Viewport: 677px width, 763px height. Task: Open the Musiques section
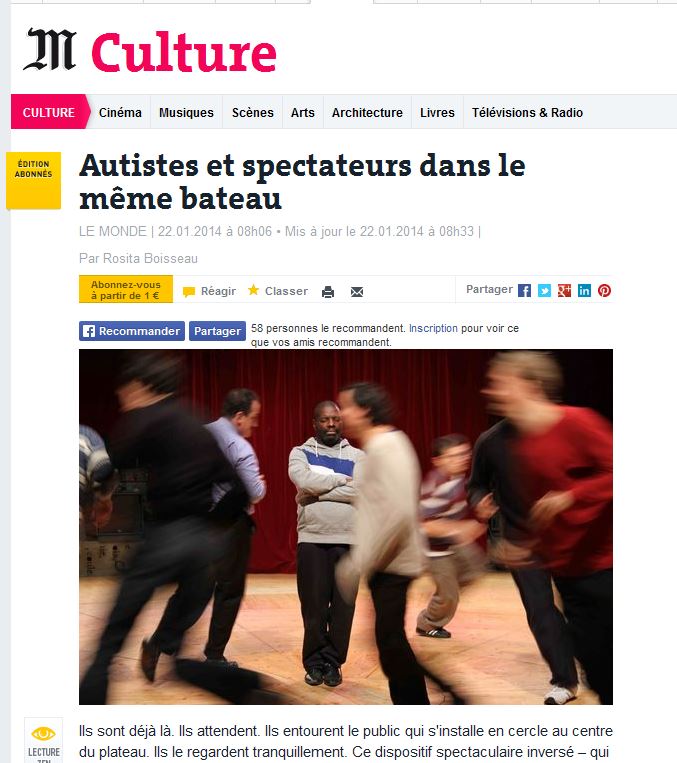tap(186, 112)
